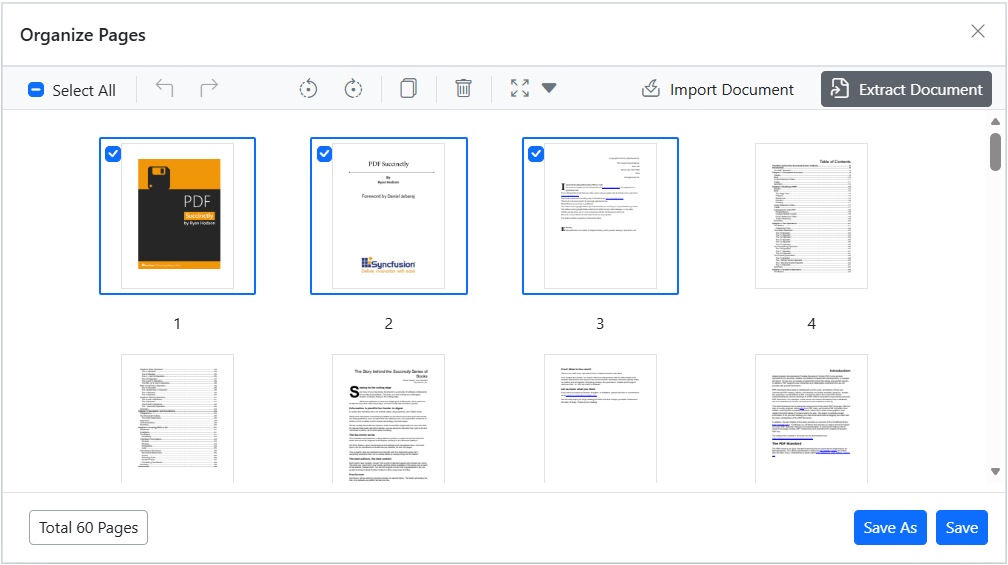Screen dimensions: 1008x565
Task: Click scrollbar down arrow
Action: (995, 472)
